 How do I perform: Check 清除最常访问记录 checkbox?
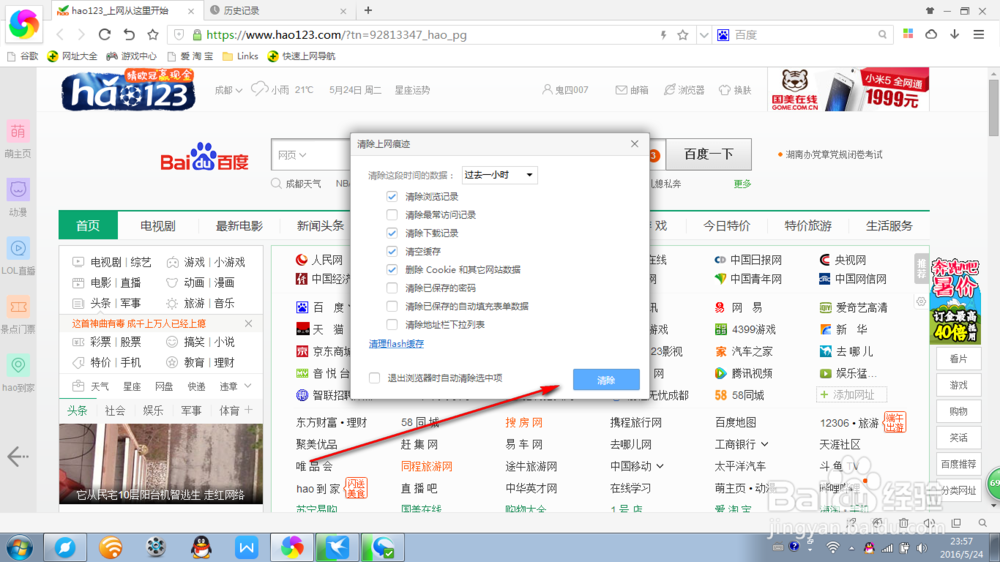click(x=392, y=215)
